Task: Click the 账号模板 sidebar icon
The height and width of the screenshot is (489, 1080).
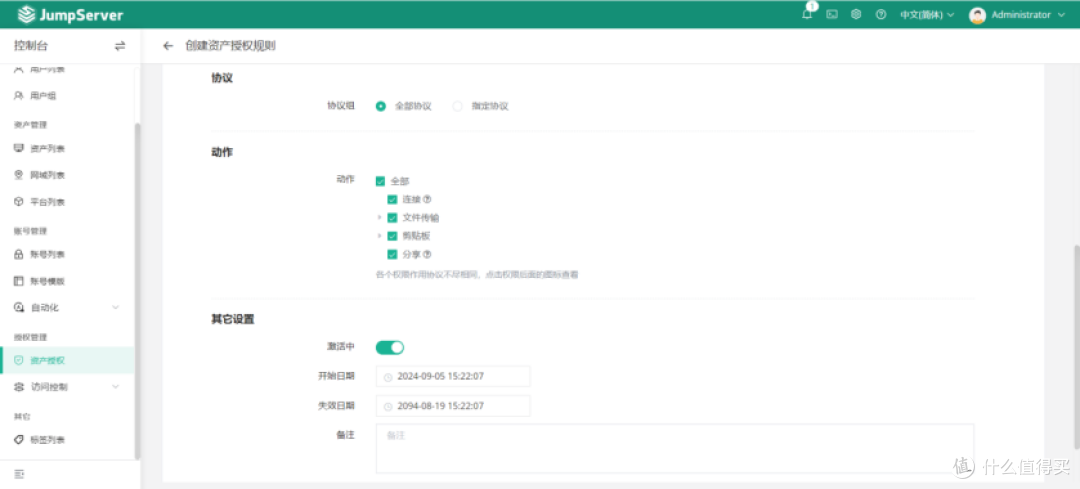Action: click(19, 281)
